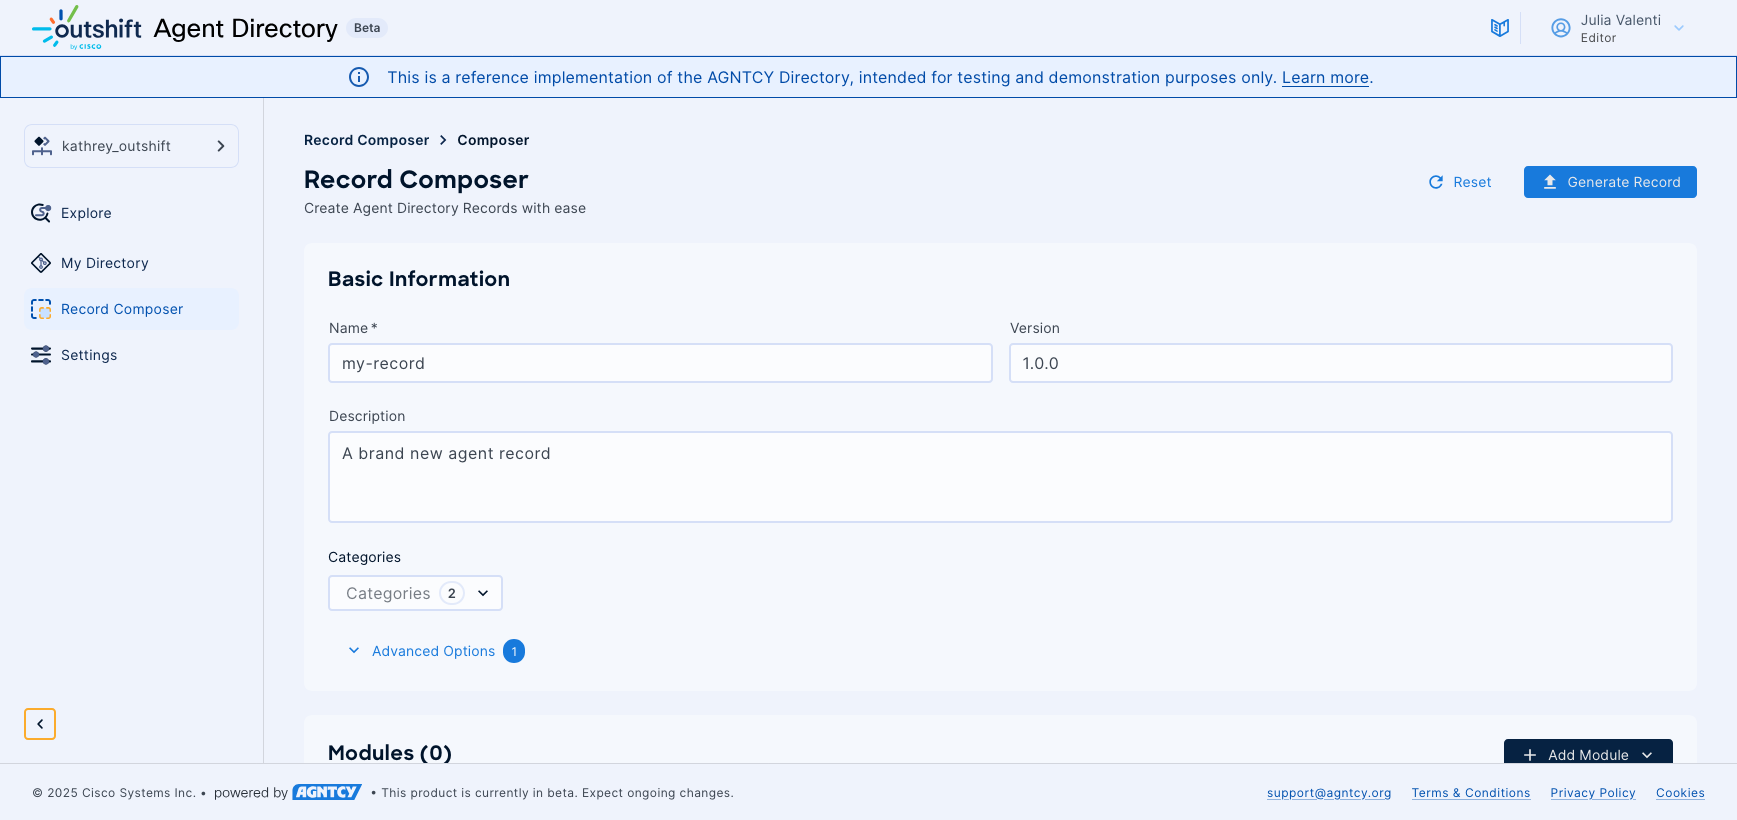The image size is (1737, 820).
Task: Click the Description text area
Action: tap(1000, 477)
